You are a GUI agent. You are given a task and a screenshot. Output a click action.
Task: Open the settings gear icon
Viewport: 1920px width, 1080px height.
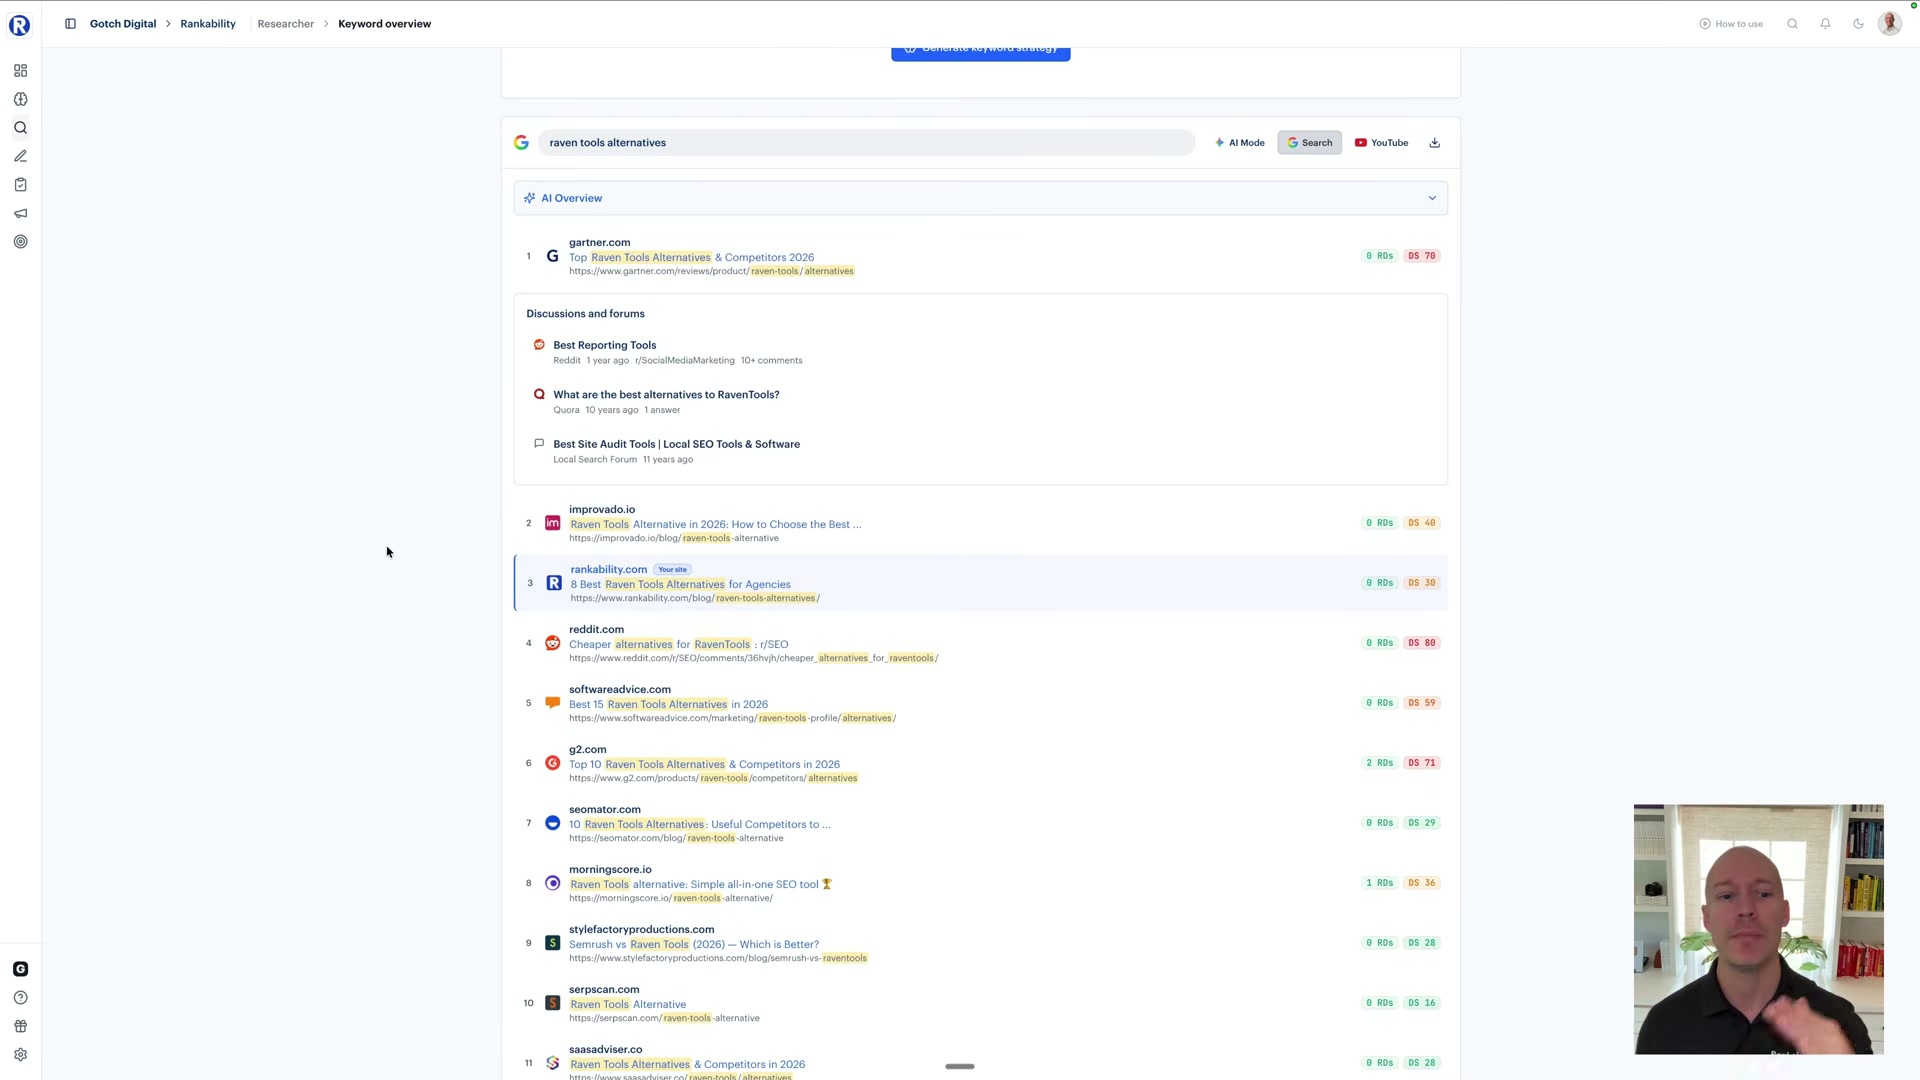(x=21, y=1055)
